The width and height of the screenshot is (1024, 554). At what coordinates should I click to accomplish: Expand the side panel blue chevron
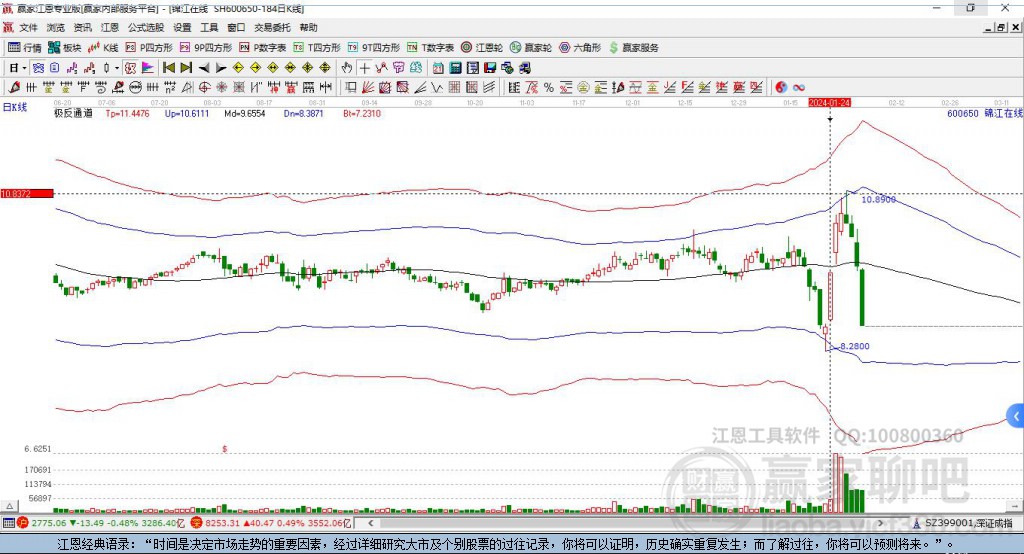[1016, 416]
